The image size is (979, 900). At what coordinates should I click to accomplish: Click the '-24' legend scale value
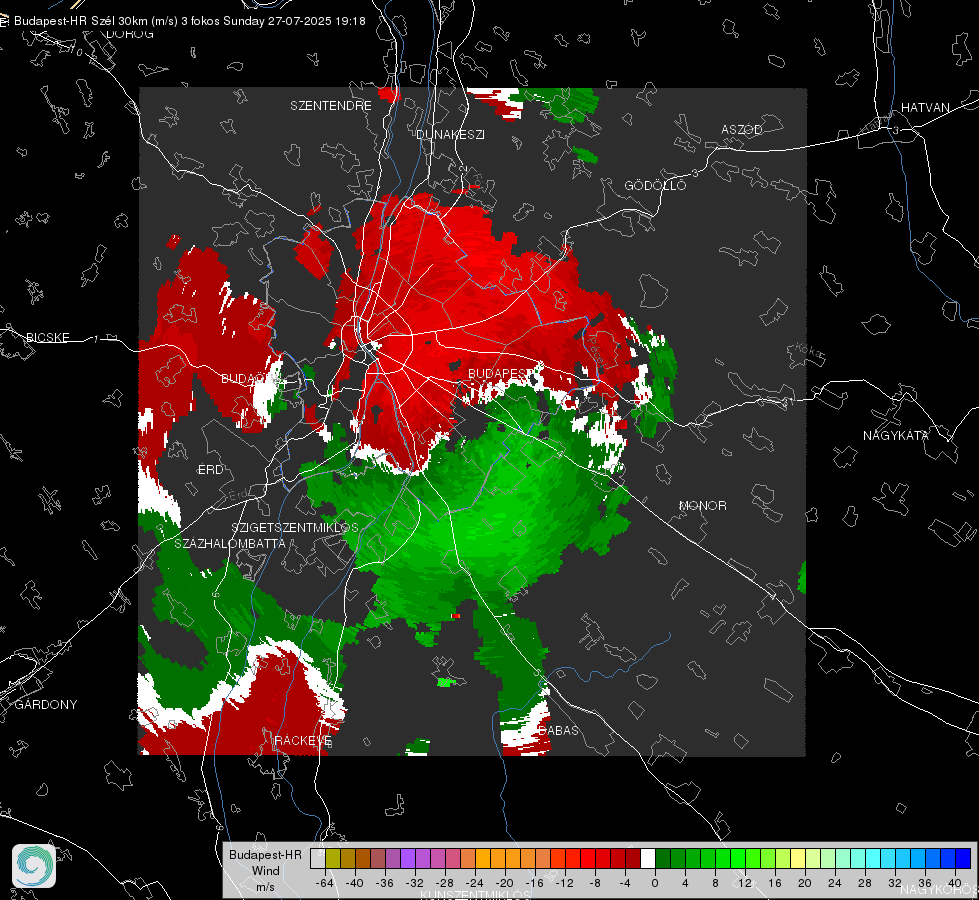pyautogui.click(x=475, y=883)
